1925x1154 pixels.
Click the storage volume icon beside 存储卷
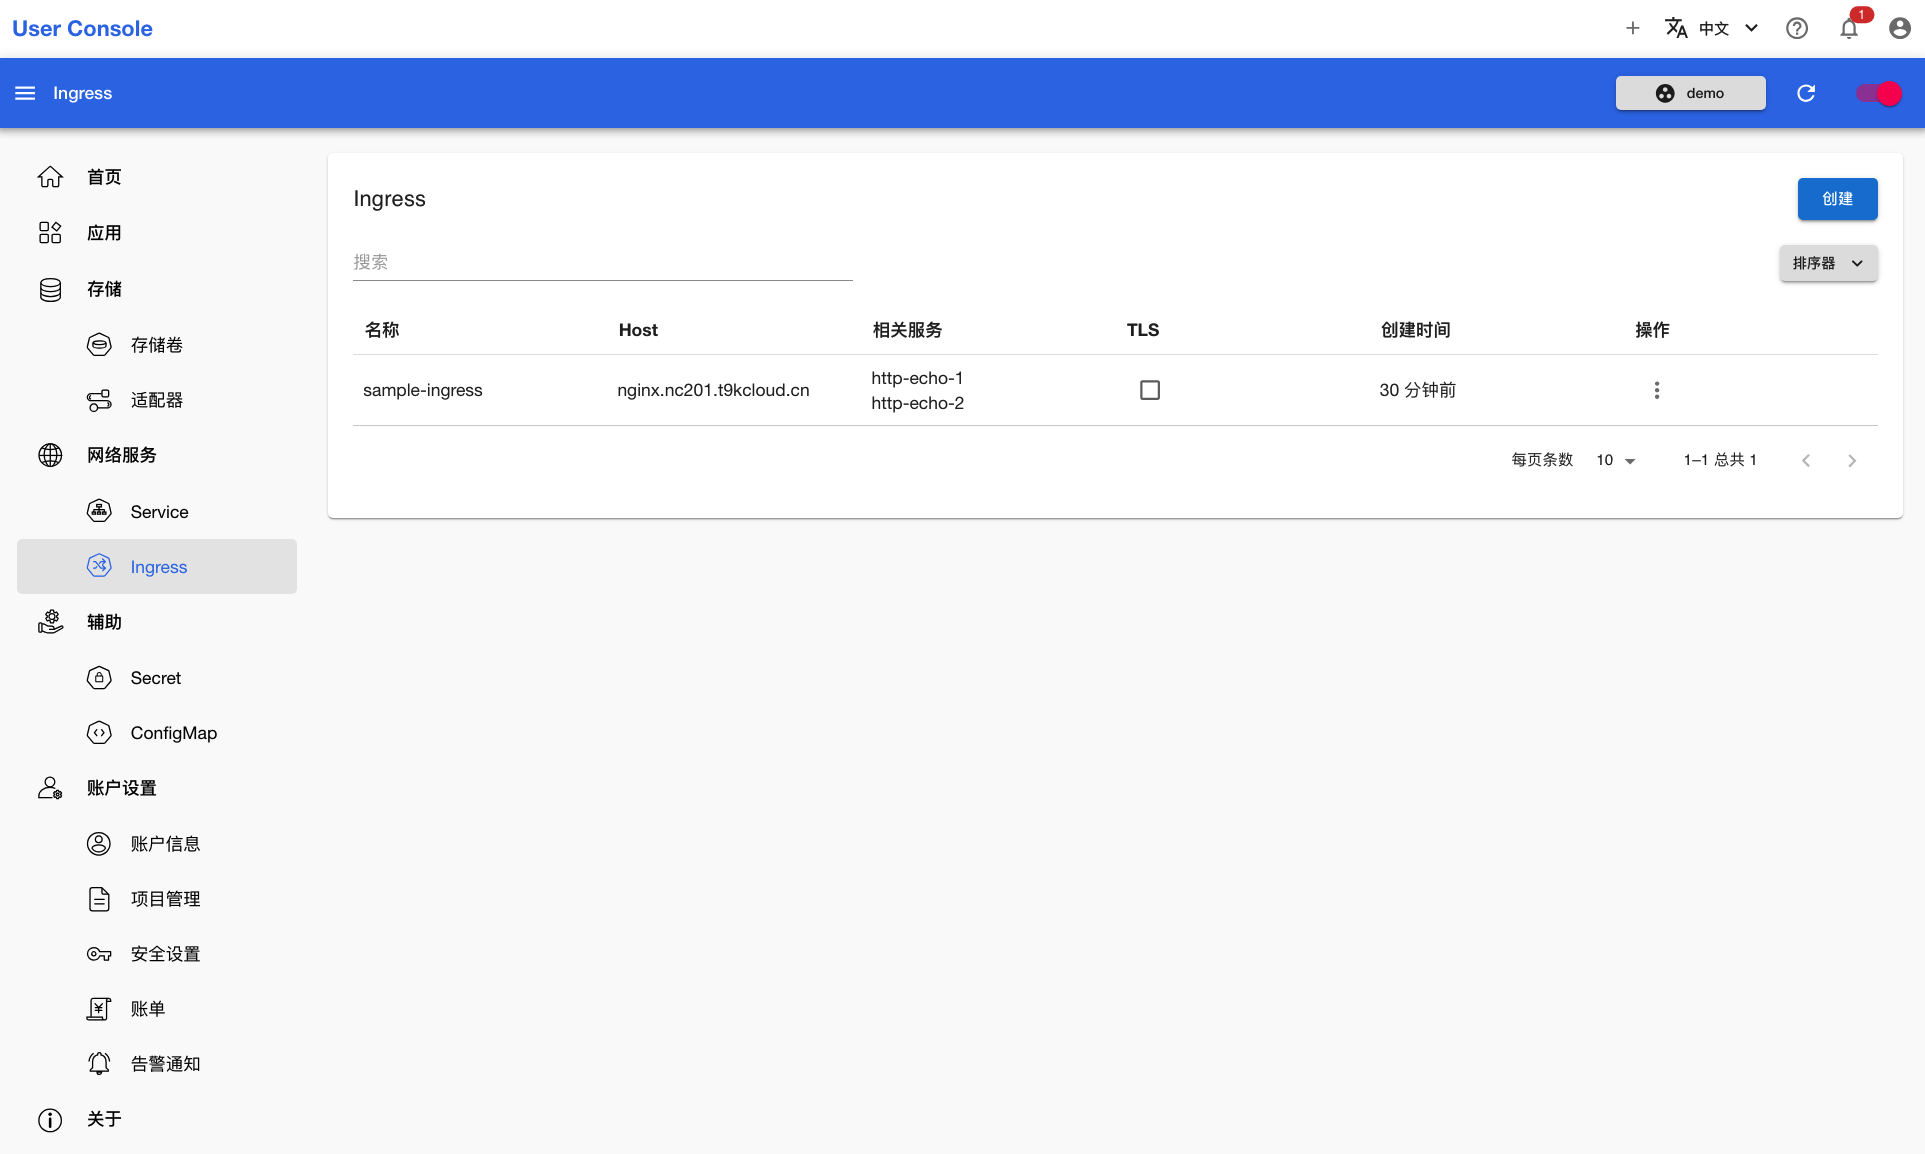pos(99,345)
